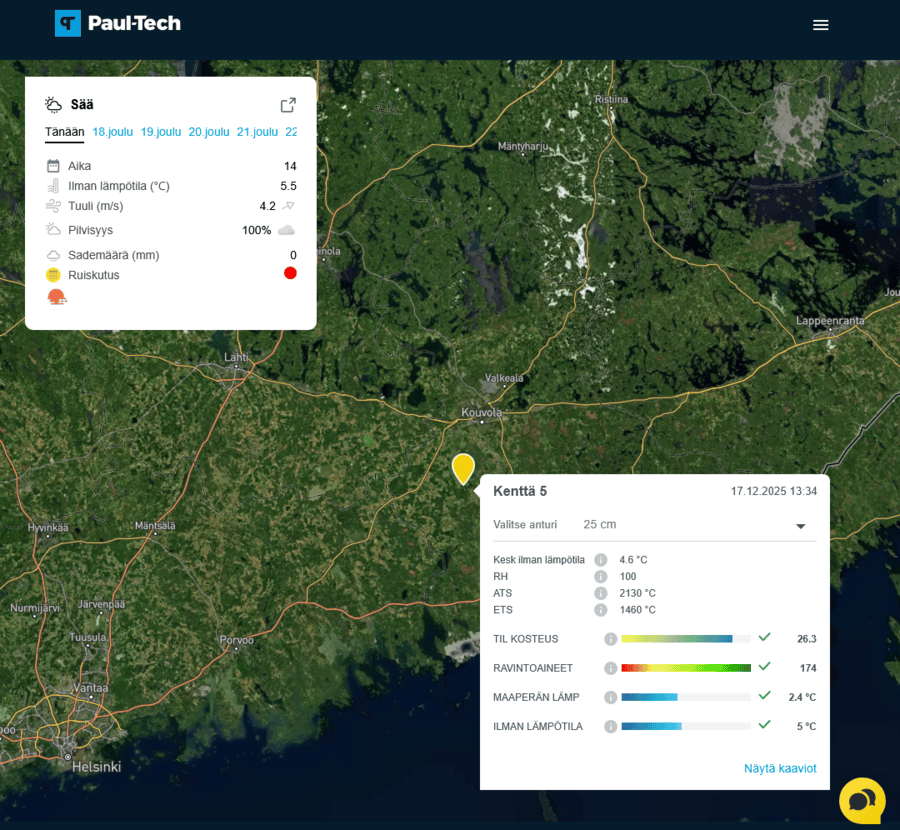Click info icon next to RH
Viewport: 900px width, 830px height.
pos(601,577)
